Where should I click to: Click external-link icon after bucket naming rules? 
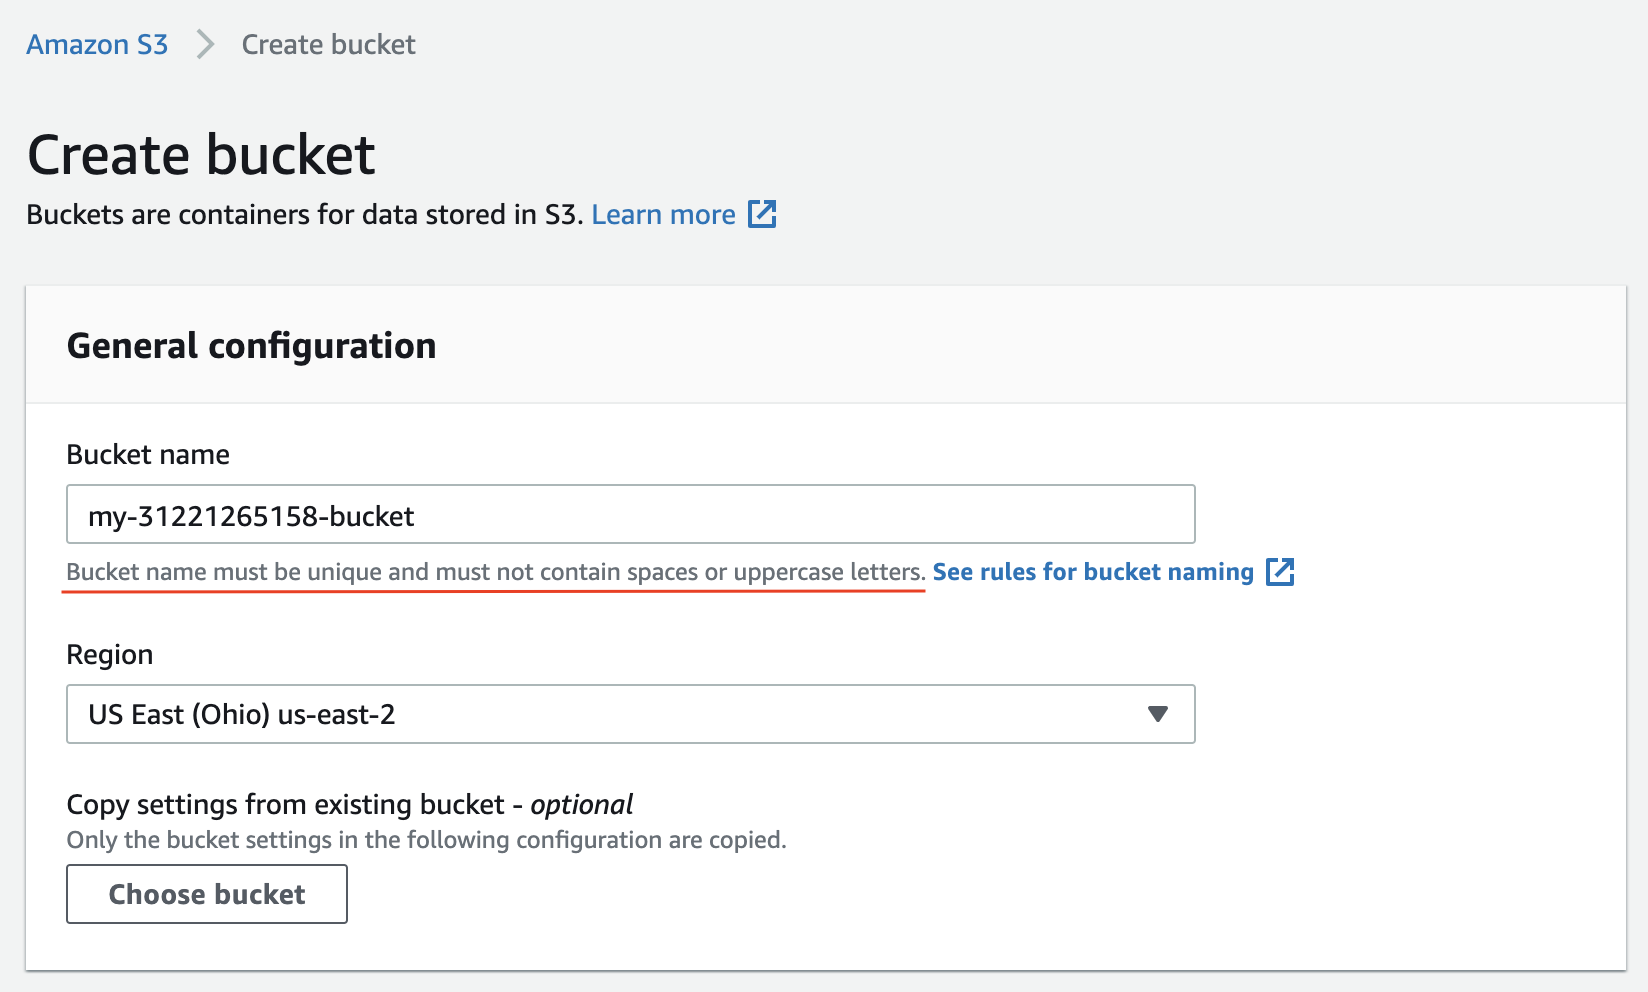[1280, 572]
